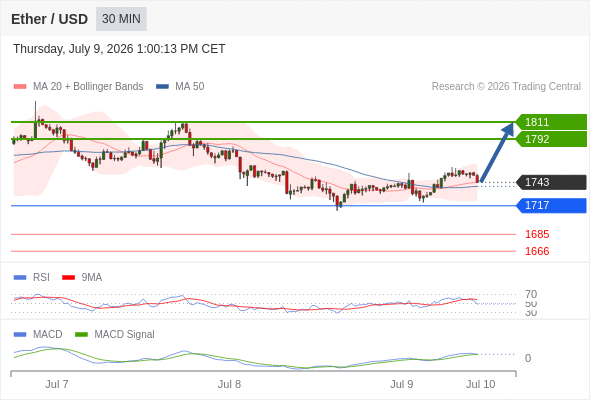Screen dimensions: 590x400
Task: Click the 30 MIN timeframe badge
Action: tap(121, 19)
